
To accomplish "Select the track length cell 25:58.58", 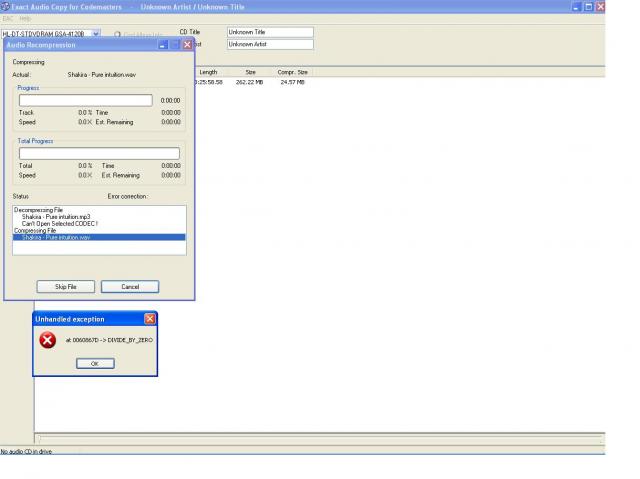I will [209, 82].
